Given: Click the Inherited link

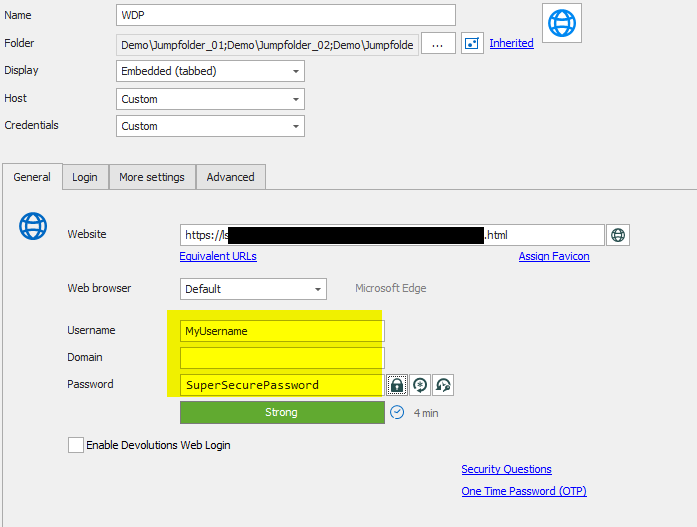Looking at the screenshot, I should 512,43.
